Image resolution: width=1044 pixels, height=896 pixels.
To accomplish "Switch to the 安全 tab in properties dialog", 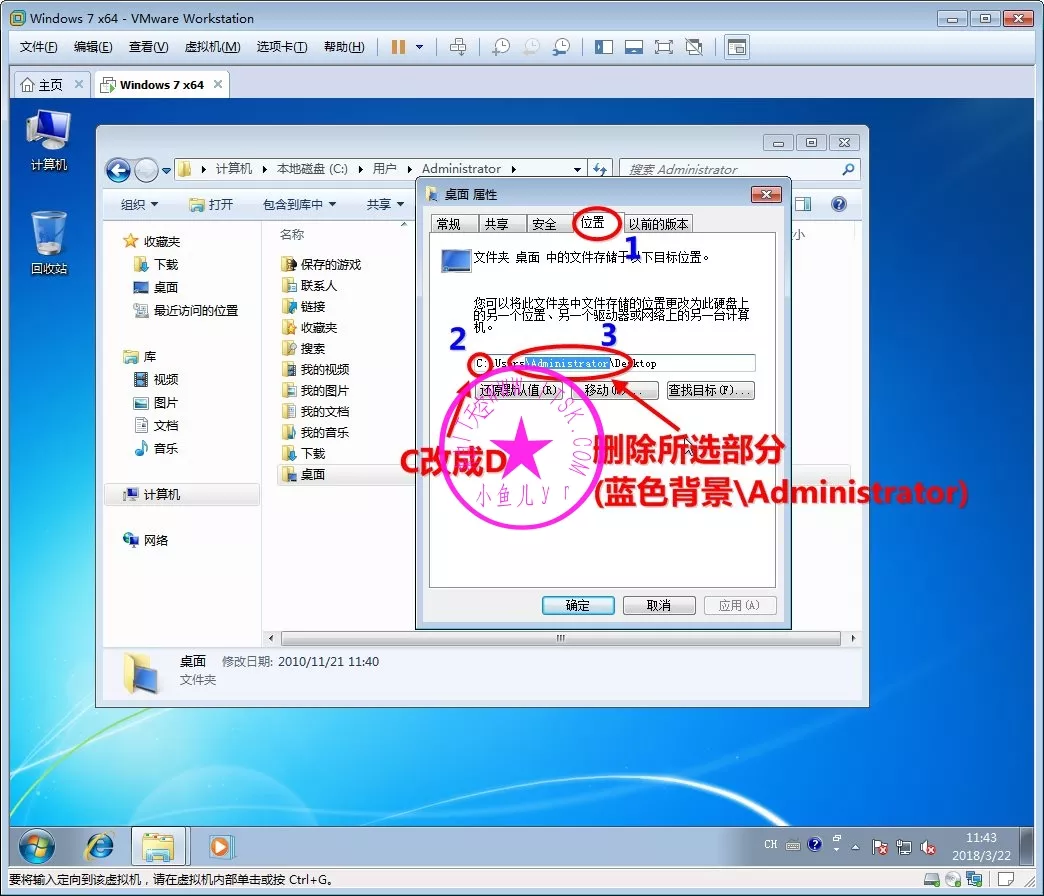I will 544,224.
